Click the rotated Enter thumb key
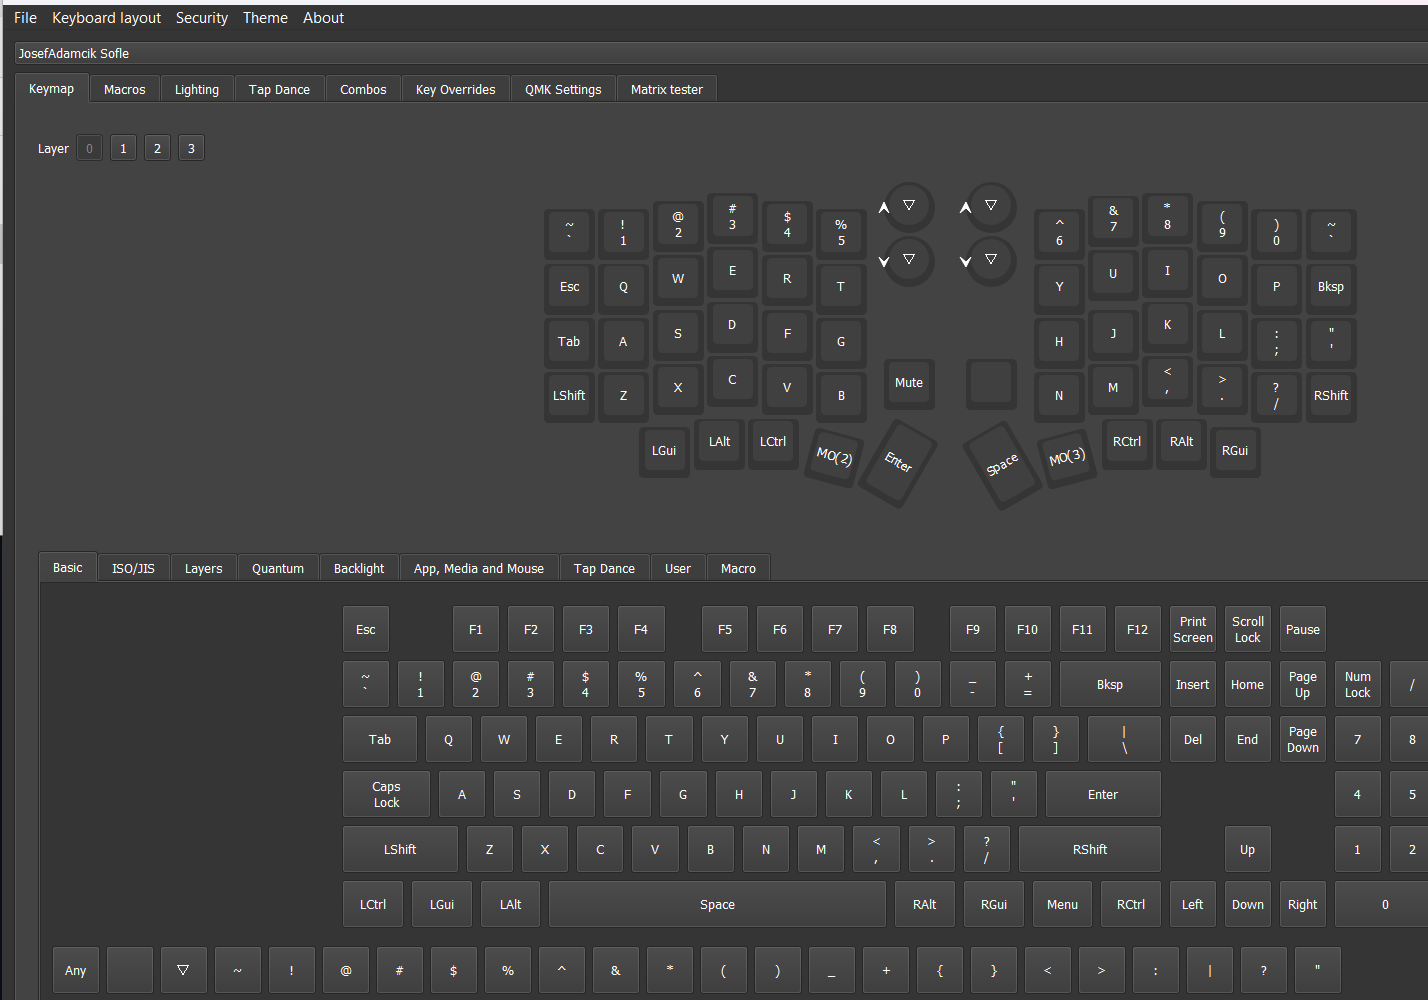 898,462
